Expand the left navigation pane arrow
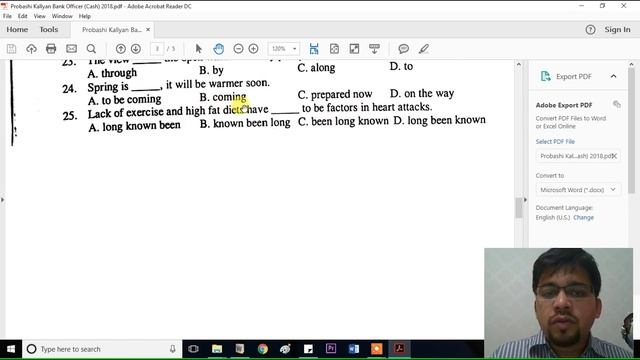 coord(2,200)
